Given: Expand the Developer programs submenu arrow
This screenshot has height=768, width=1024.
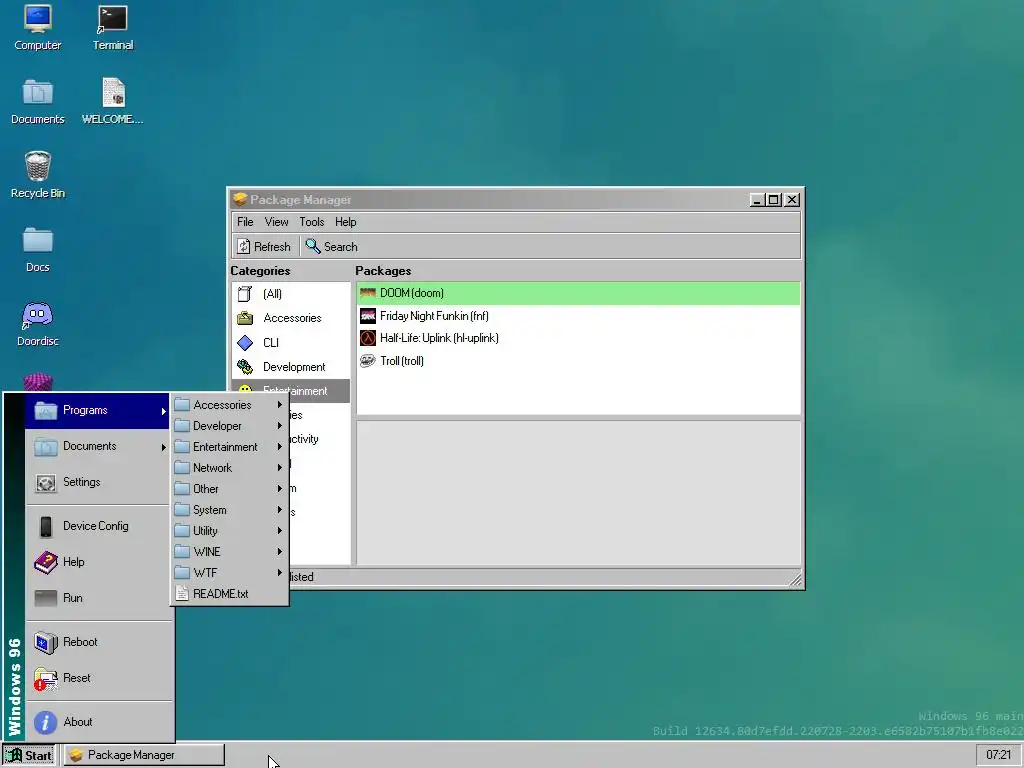Looking at the screenshot, I should pyautogui.click(x=280, y=426).
